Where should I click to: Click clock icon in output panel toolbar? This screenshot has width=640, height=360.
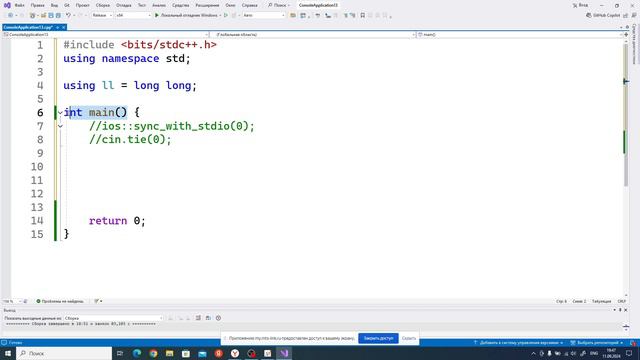click(218, 318)
